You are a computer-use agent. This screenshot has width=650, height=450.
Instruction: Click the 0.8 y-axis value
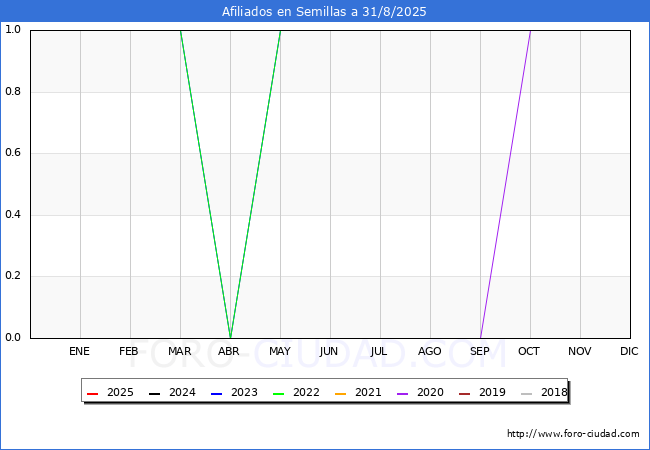[x=13, y=91]
